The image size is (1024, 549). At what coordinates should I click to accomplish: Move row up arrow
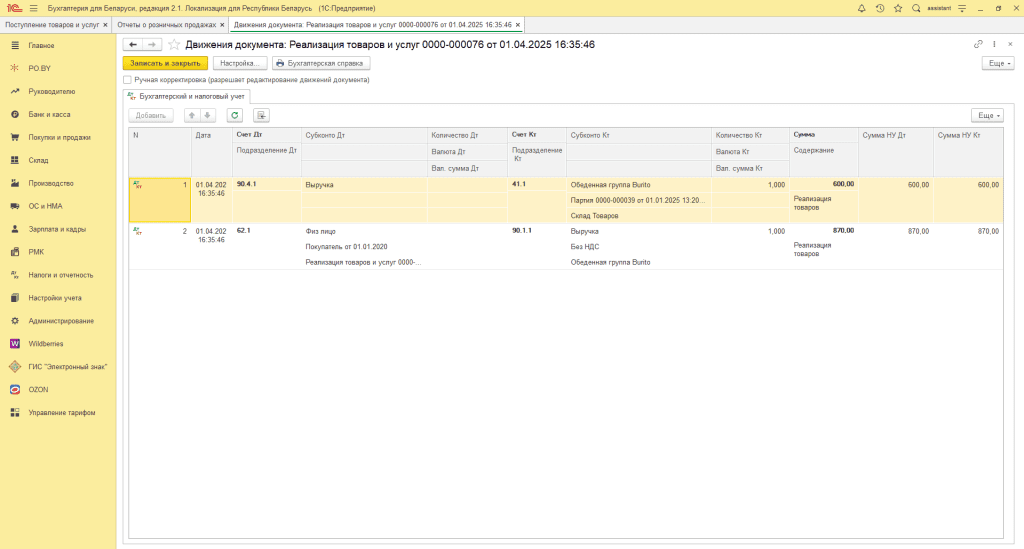point(192,116)
